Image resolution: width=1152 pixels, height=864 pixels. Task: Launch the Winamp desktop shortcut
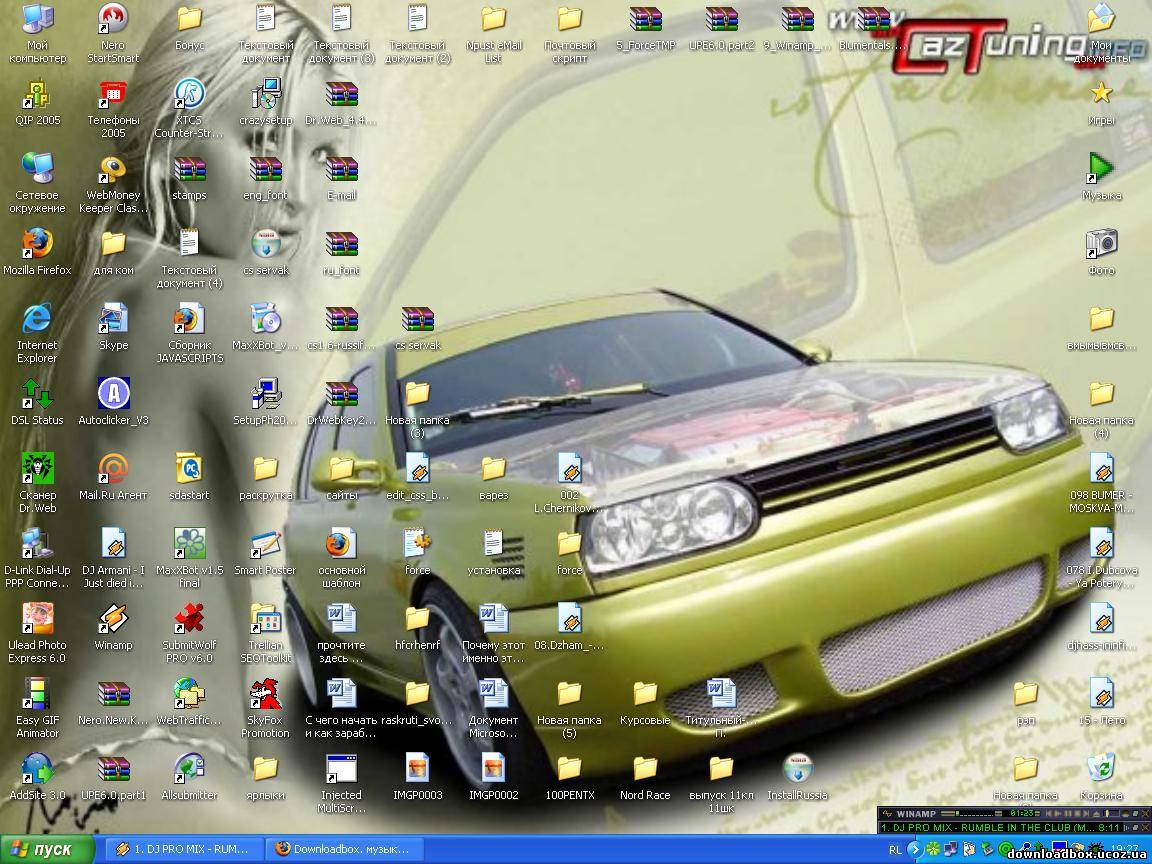113,627
